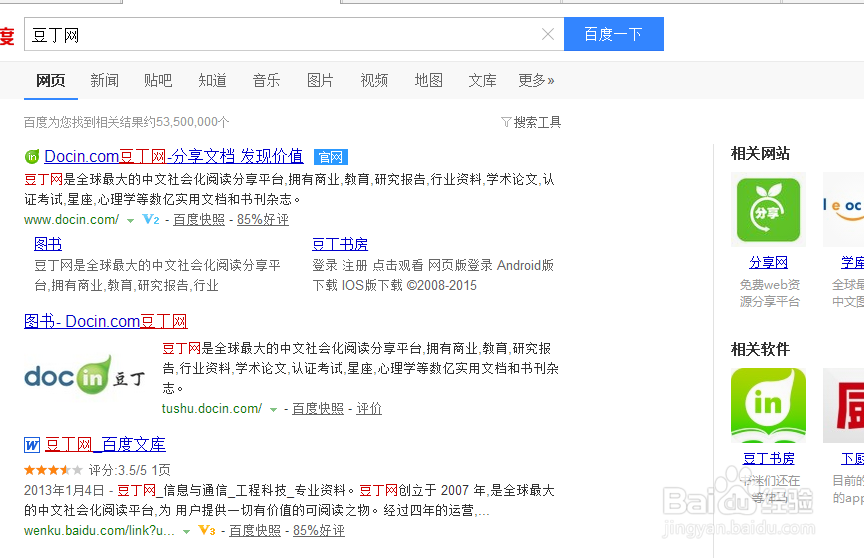Click the 免费web资源分享平台 description

coord(769,293)
